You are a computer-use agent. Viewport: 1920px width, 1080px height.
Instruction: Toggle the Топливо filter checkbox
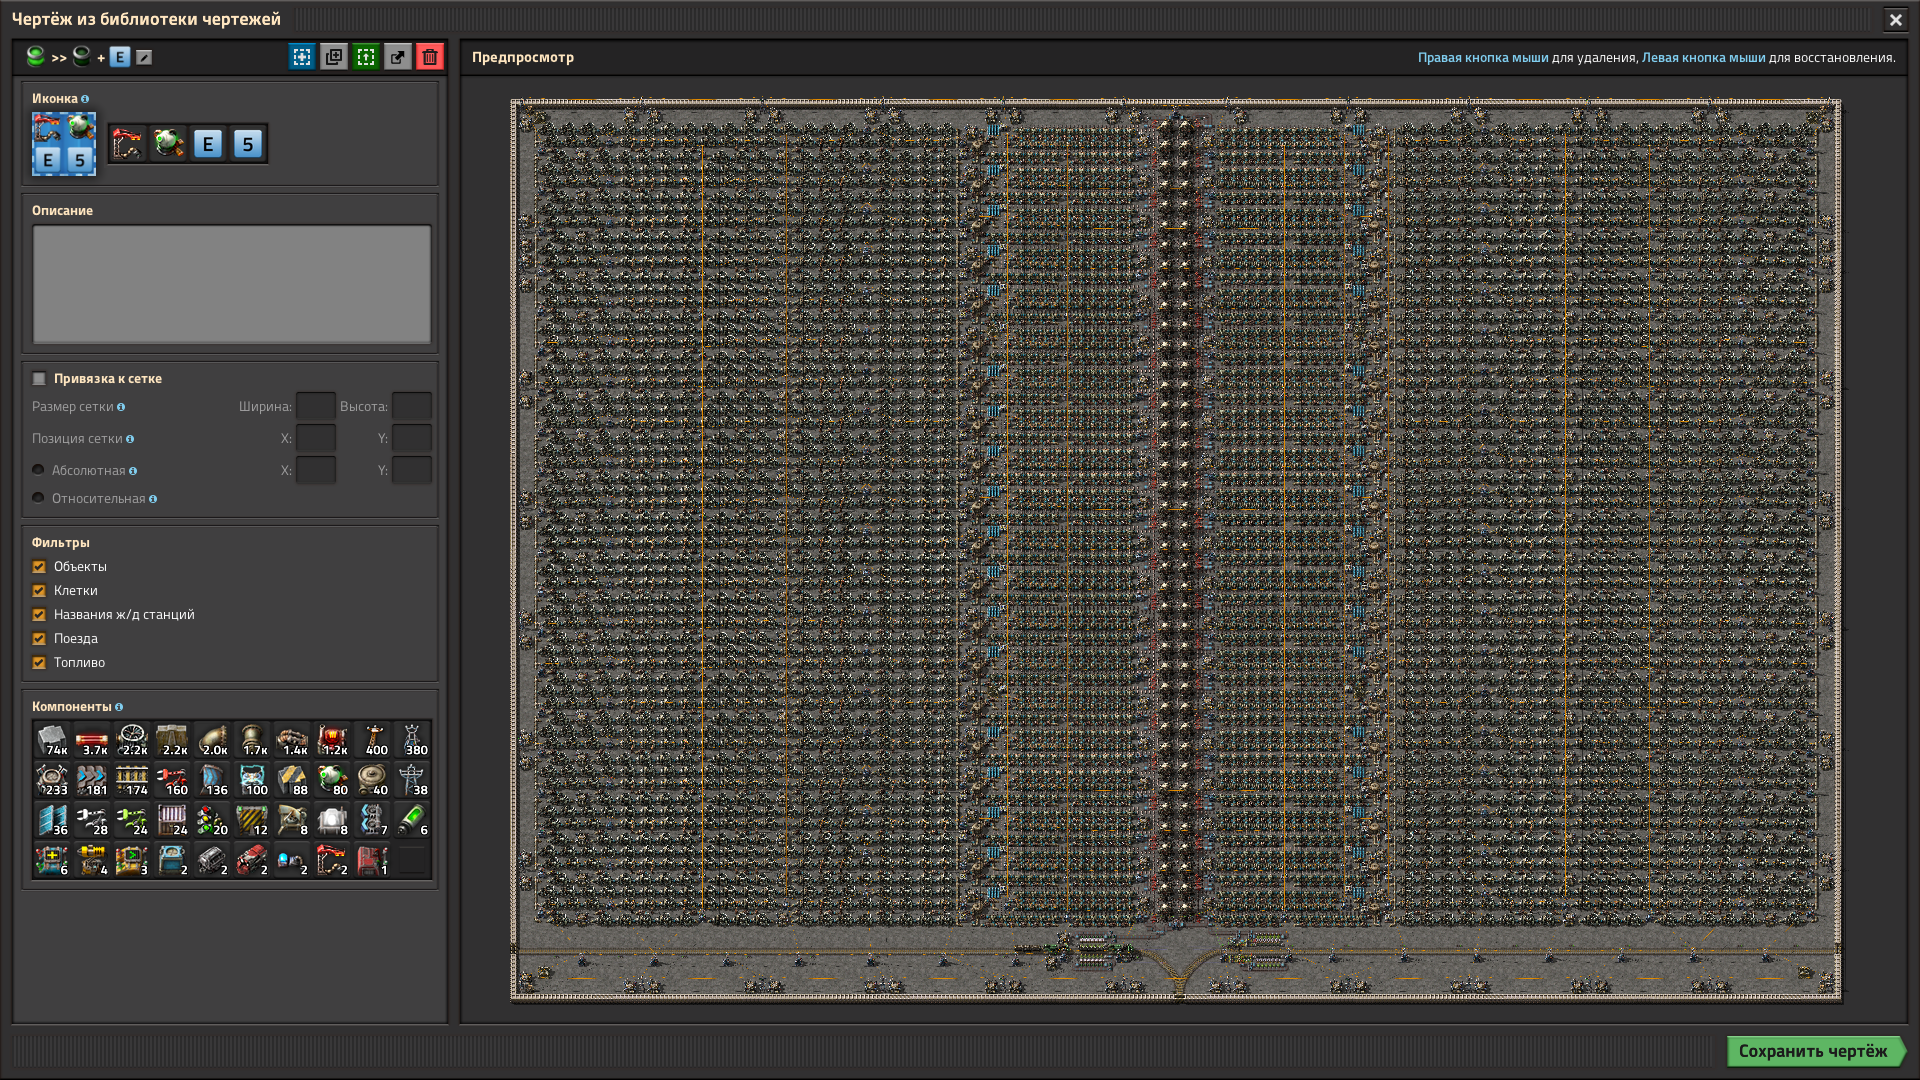click(39, 663)
